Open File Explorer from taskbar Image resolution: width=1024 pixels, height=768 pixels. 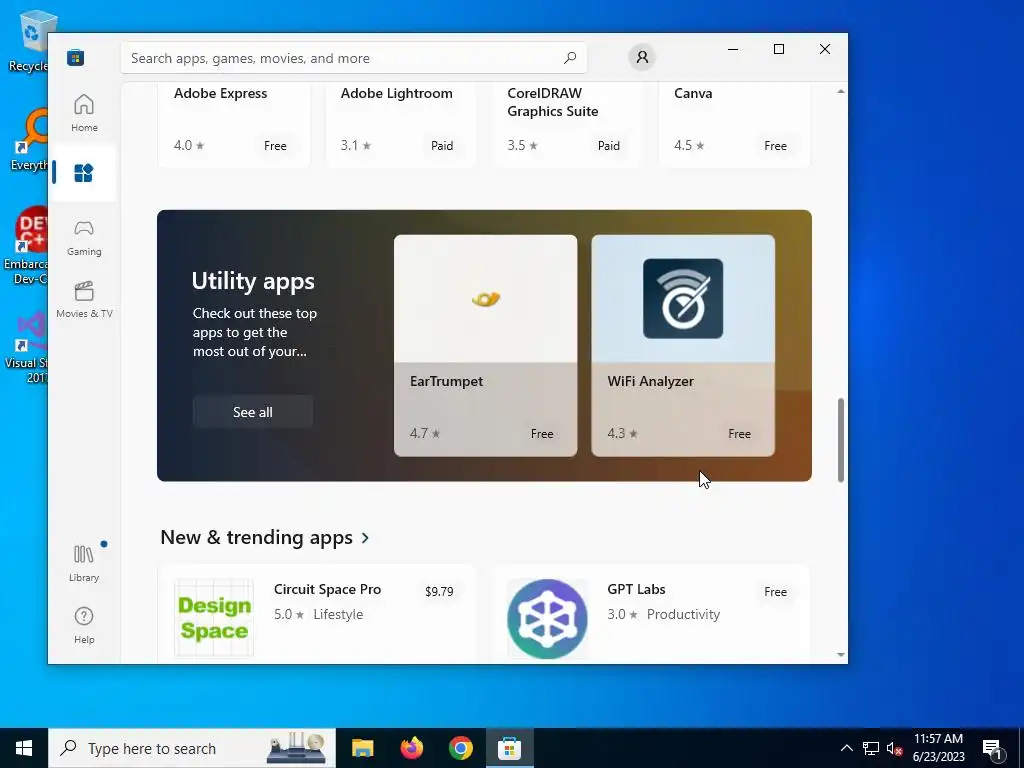[362, 748]
